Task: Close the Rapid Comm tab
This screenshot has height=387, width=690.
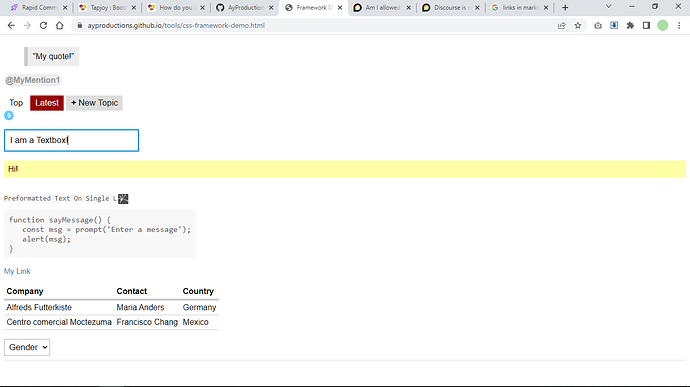Action: click(x=65, y=7)
